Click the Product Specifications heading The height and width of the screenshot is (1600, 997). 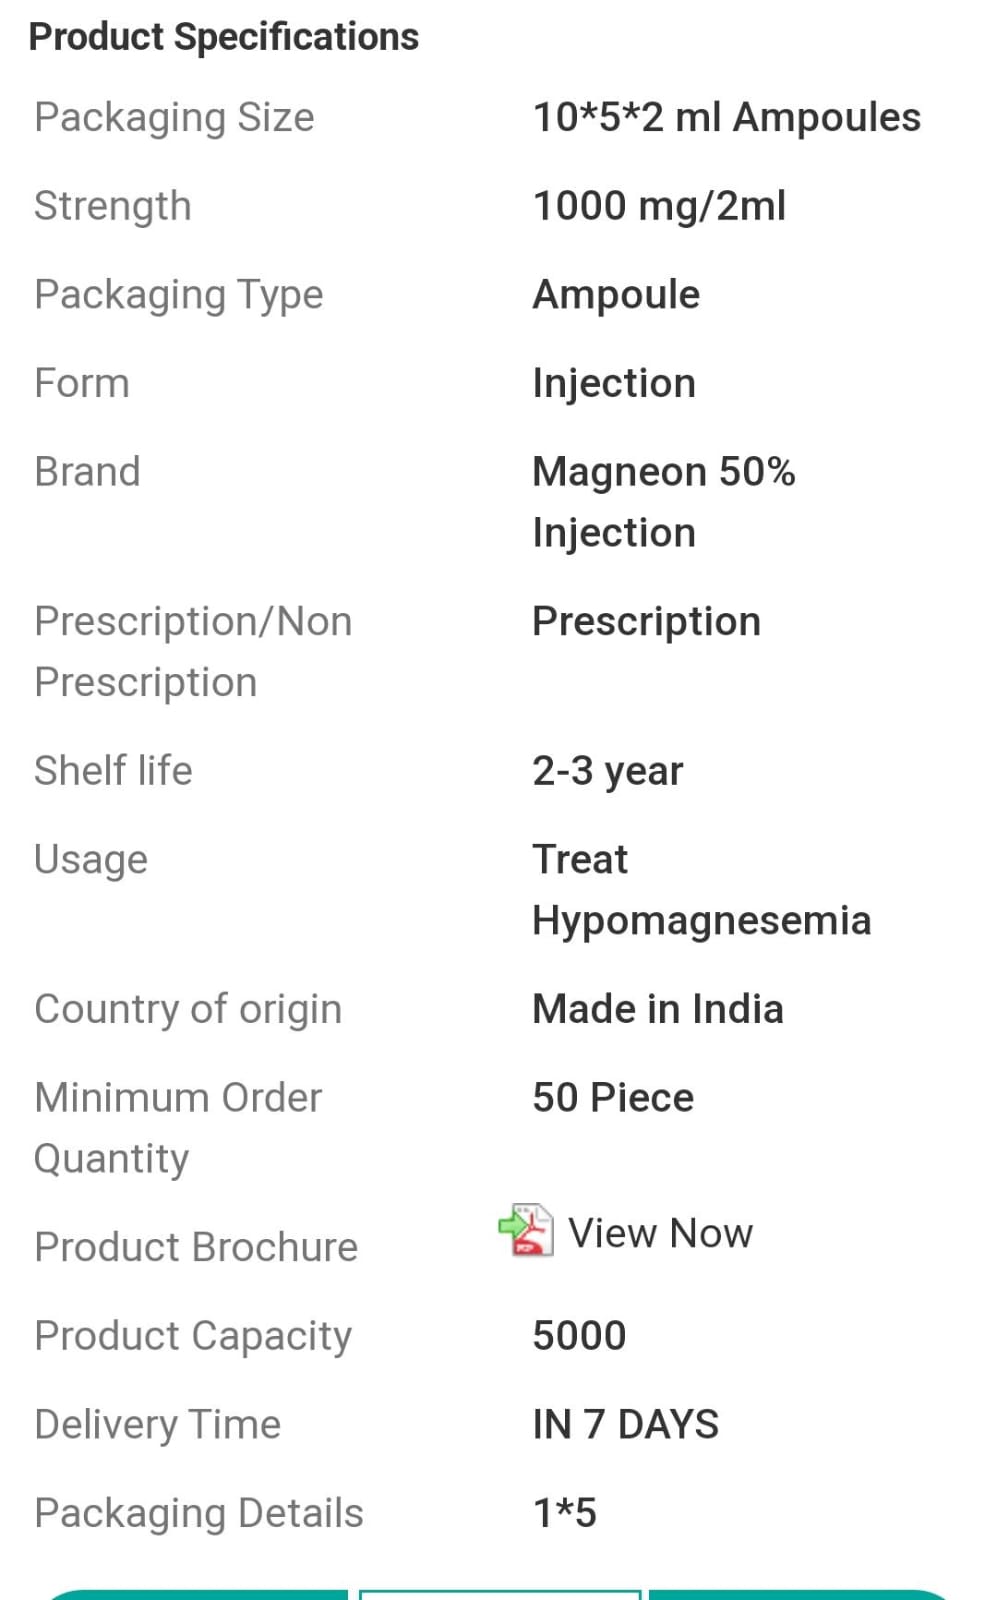point(223,37)
